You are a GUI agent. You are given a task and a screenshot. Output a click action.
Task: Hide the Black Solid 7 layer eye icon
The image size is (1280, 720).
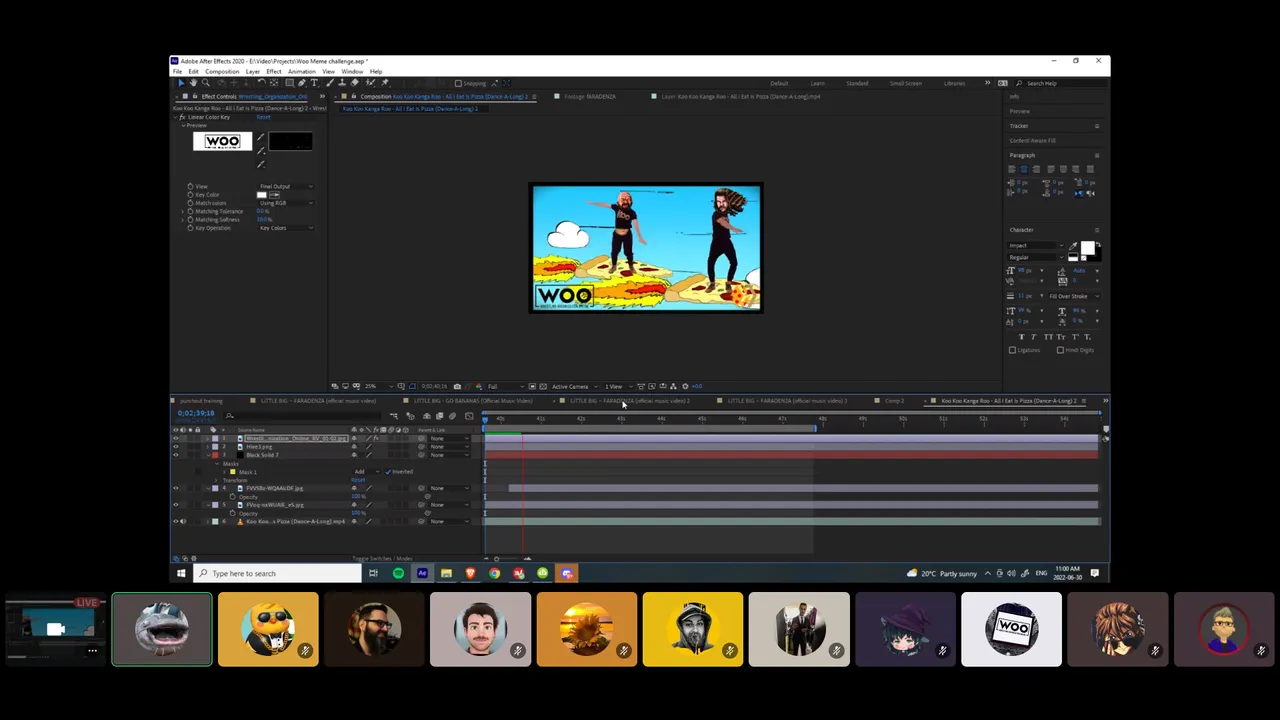pos(176,455)
